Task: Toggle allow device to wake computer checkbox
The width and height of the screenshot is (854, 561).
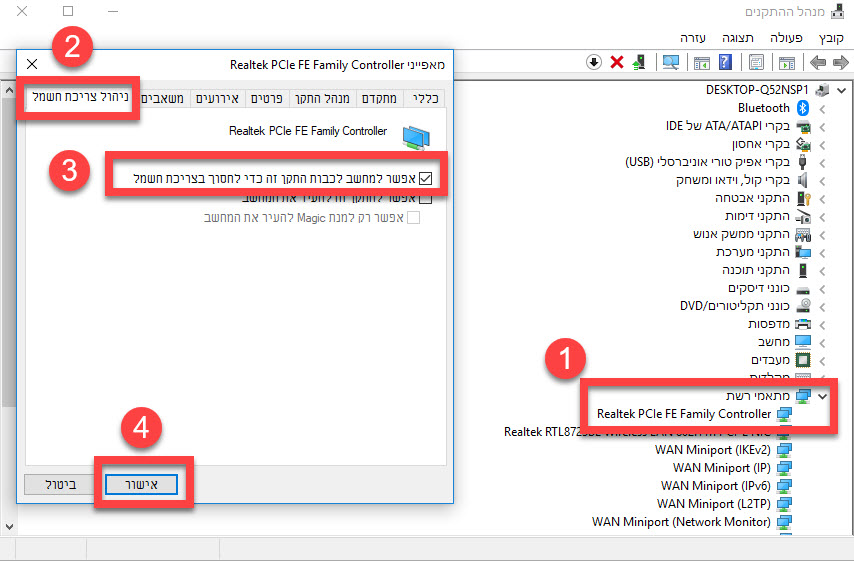Action: pos(425,198)
